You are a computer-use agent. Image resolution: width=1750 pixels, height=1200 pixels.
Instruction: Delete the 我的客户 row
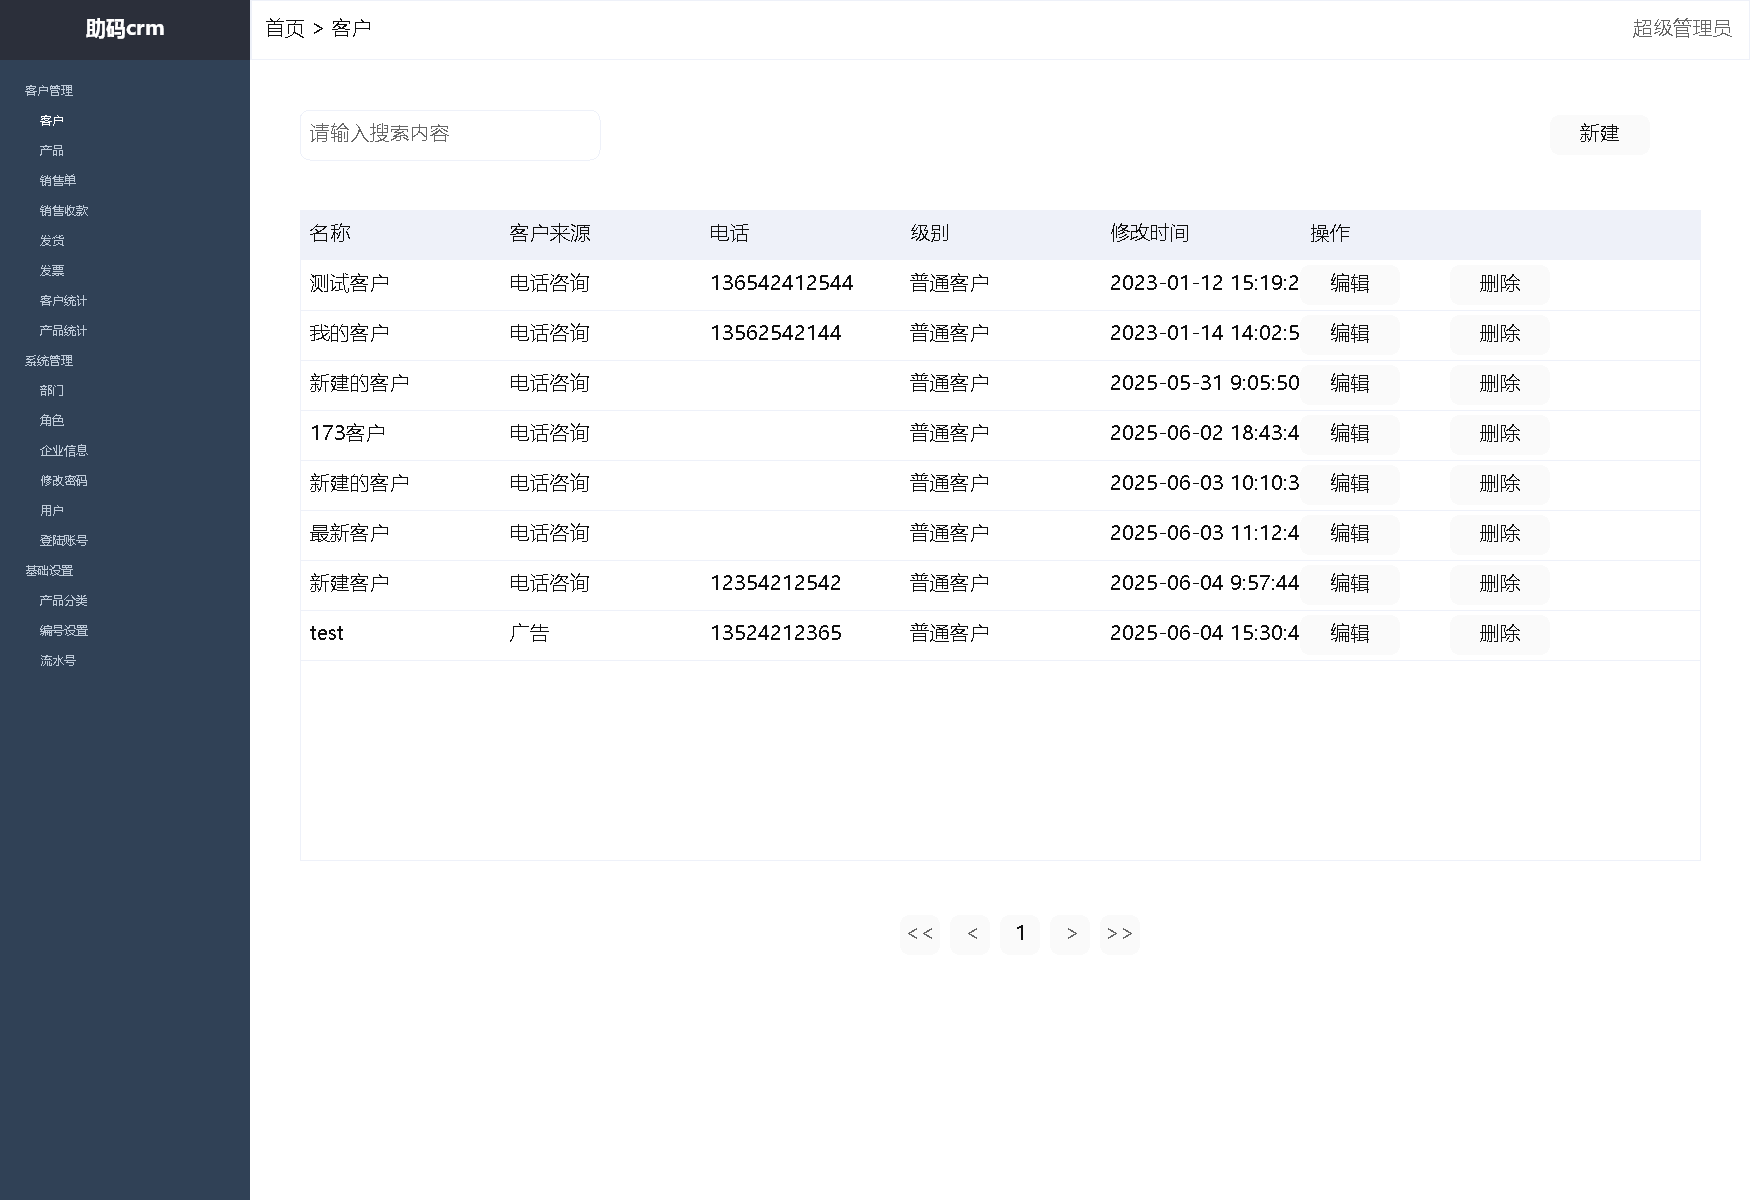tap(1500, 334)
